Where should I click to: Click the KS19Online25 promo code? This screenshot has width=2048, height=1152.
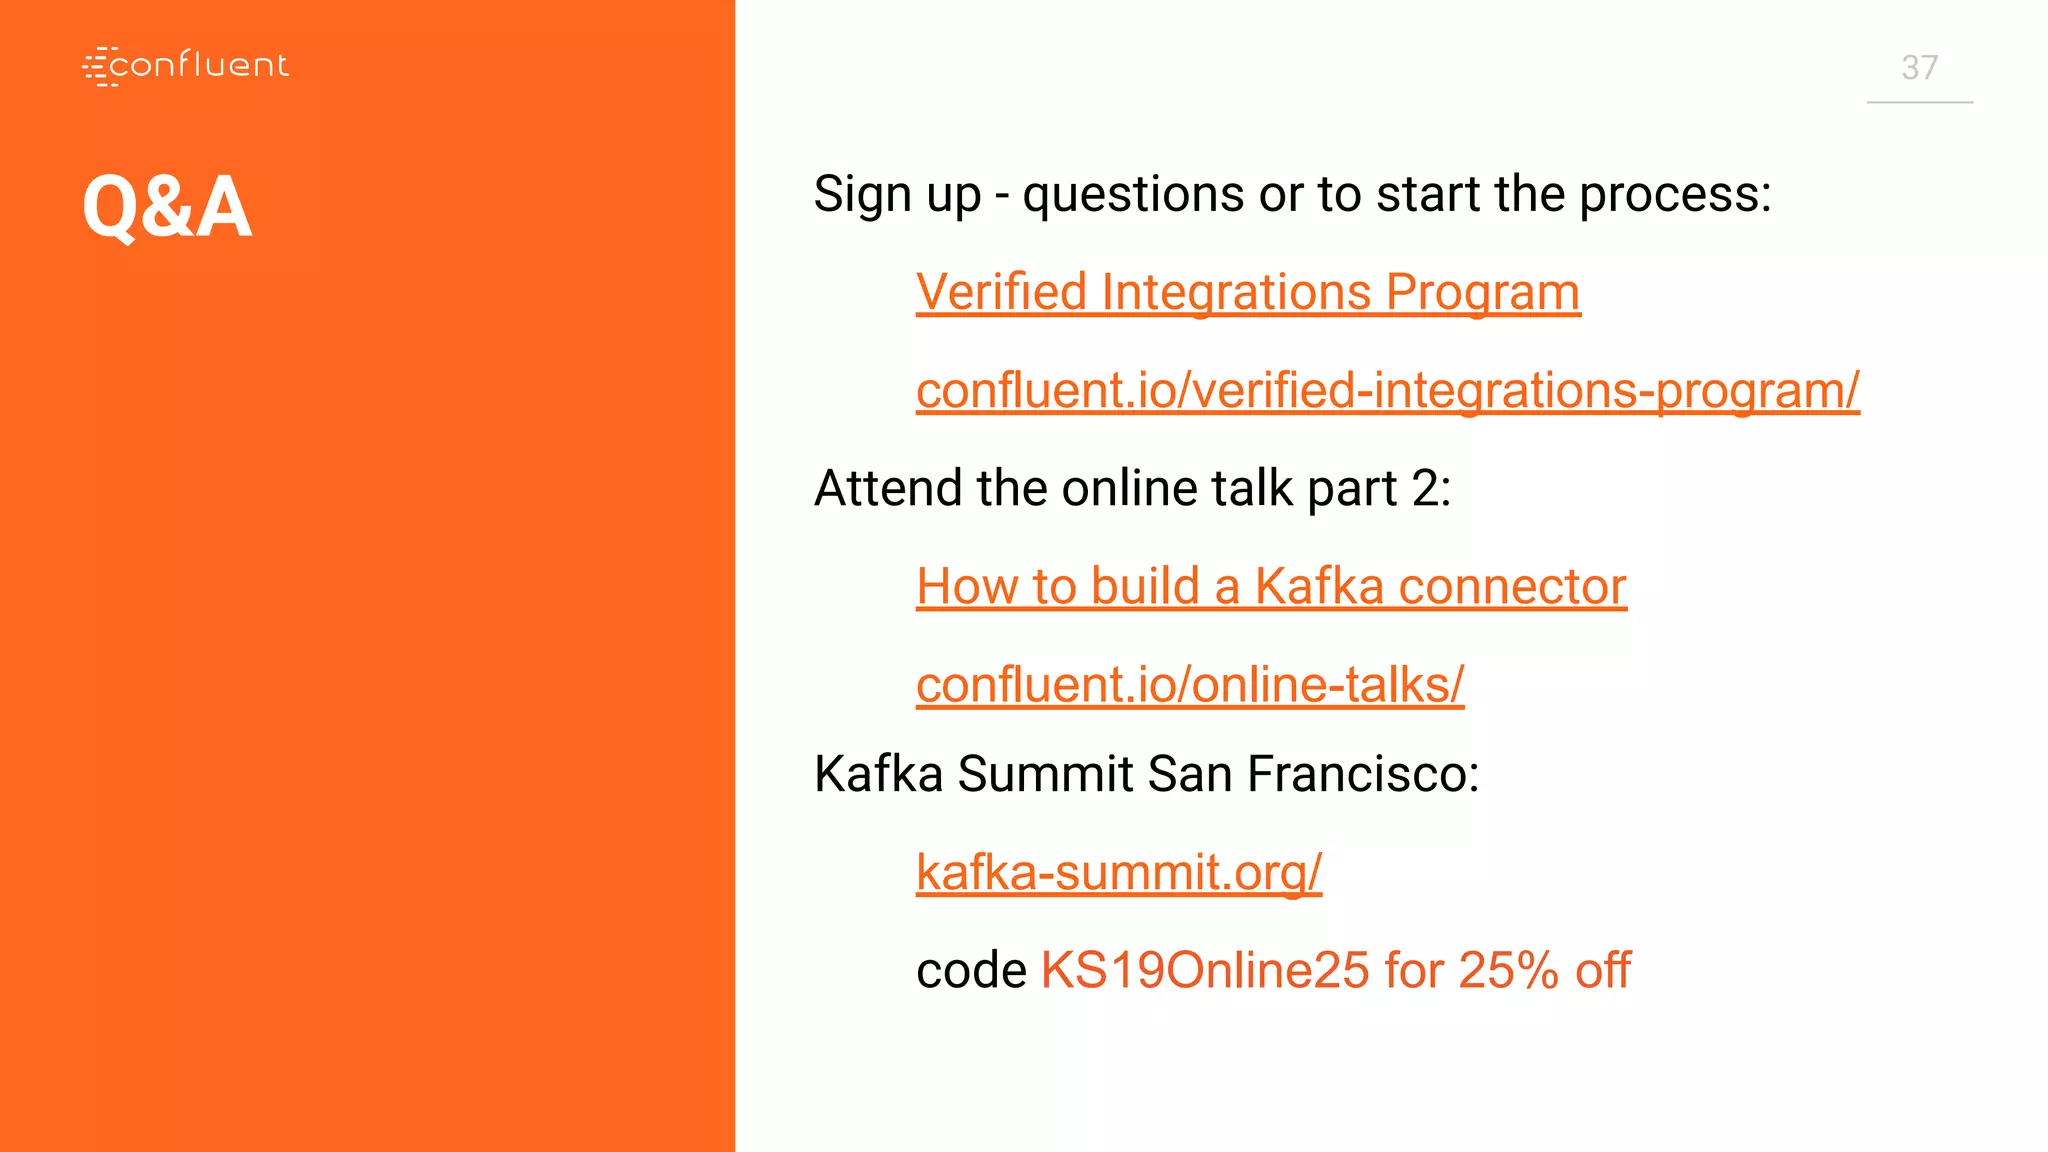click(1205, 970)
